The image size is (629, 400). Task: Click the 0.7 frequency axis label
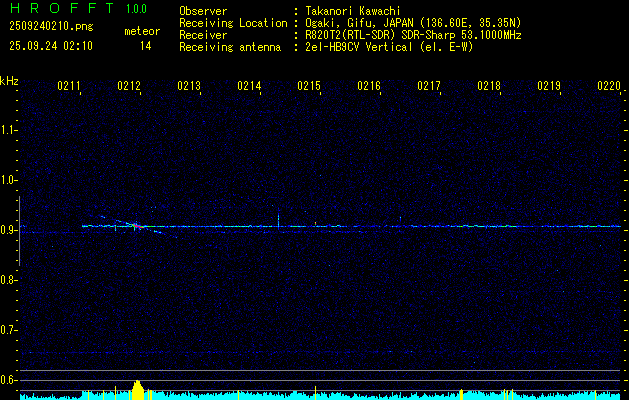point(9,330)
